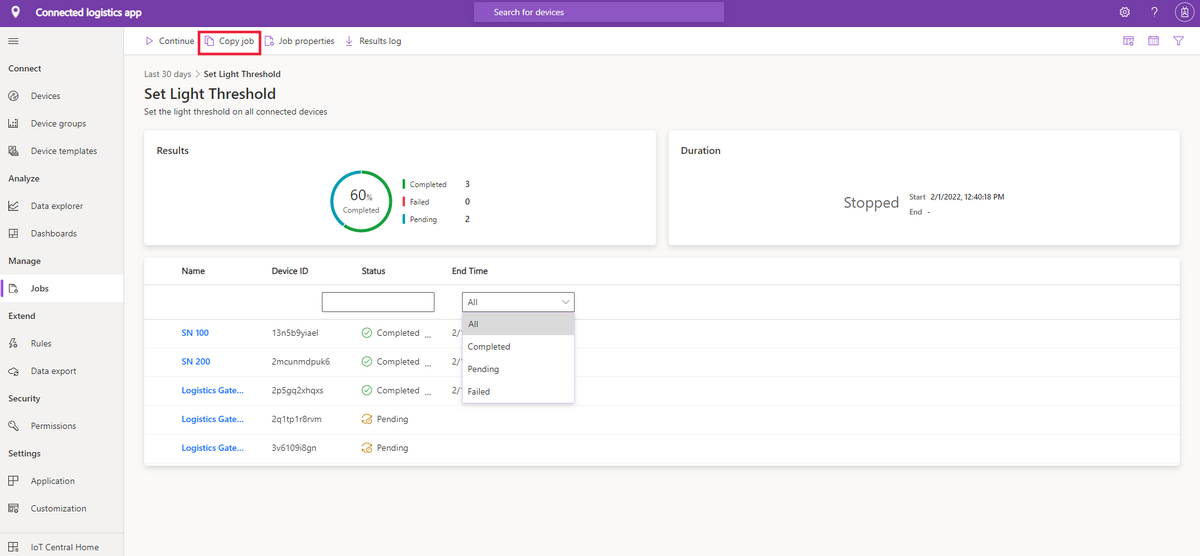
Task: Click Copy job button
Action: point(230,41)
